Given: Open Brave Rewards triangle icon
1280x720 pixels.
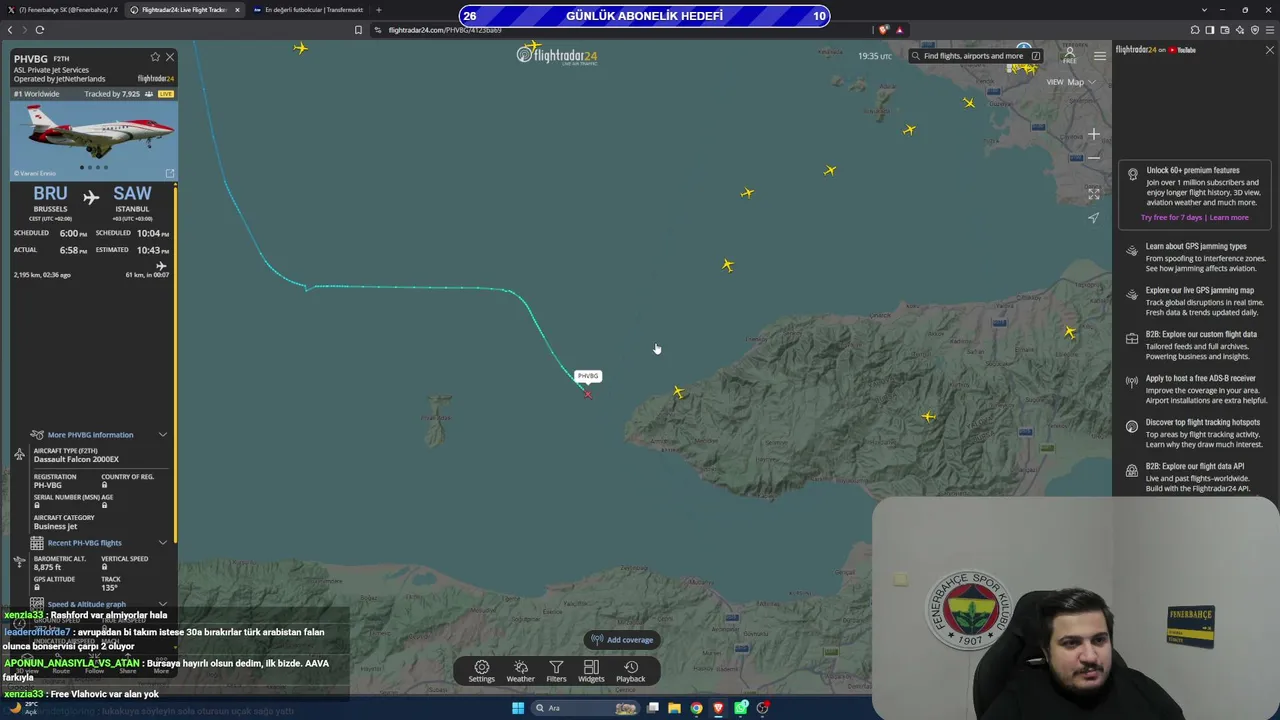Looking at the screenshot, I should [900, 30].
